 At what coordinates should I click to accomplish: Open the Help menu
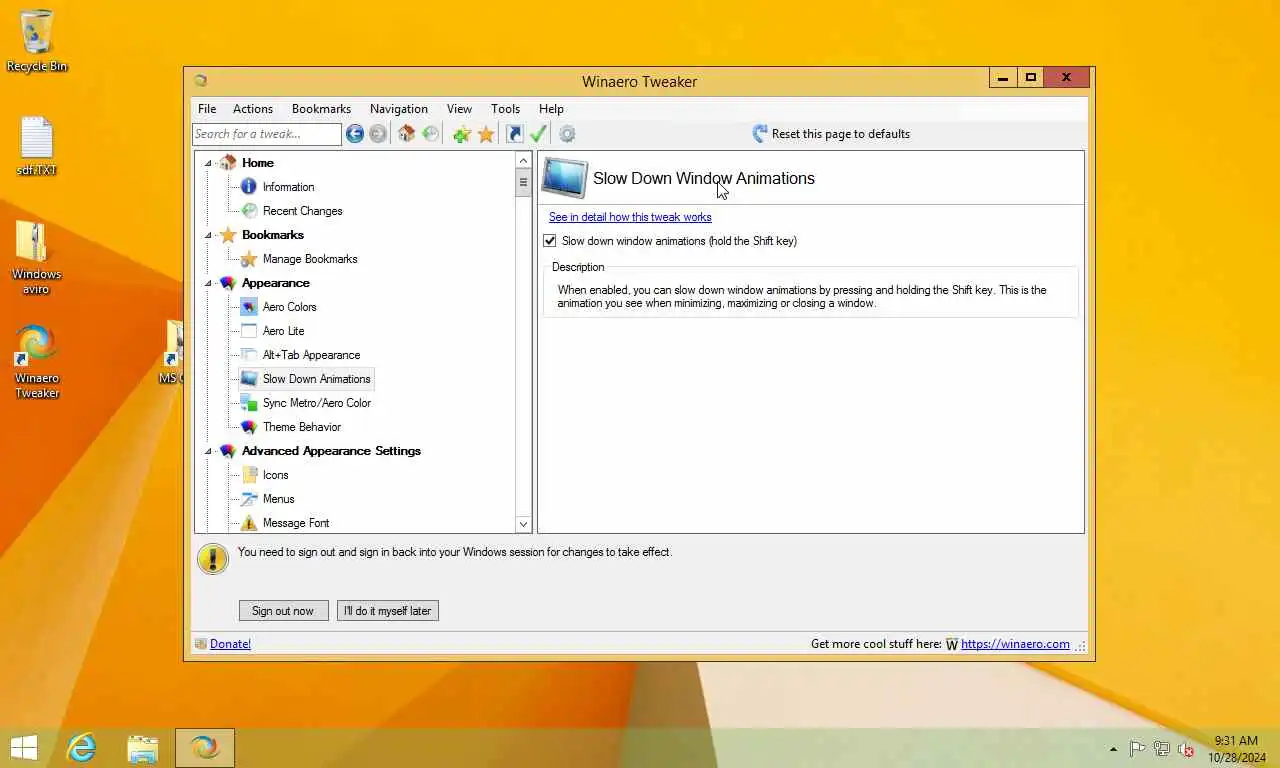click(551, 109)
